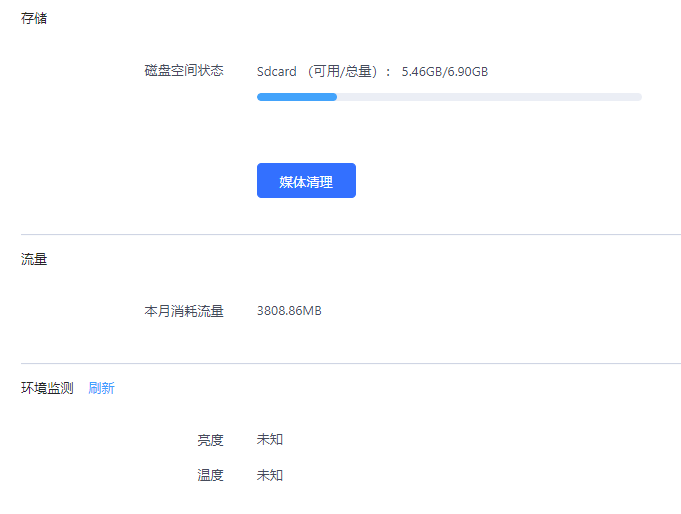Click the 流量 section heading
Image resolution: width=681 pixels, height=514 pixels.
tap(34, 259)
